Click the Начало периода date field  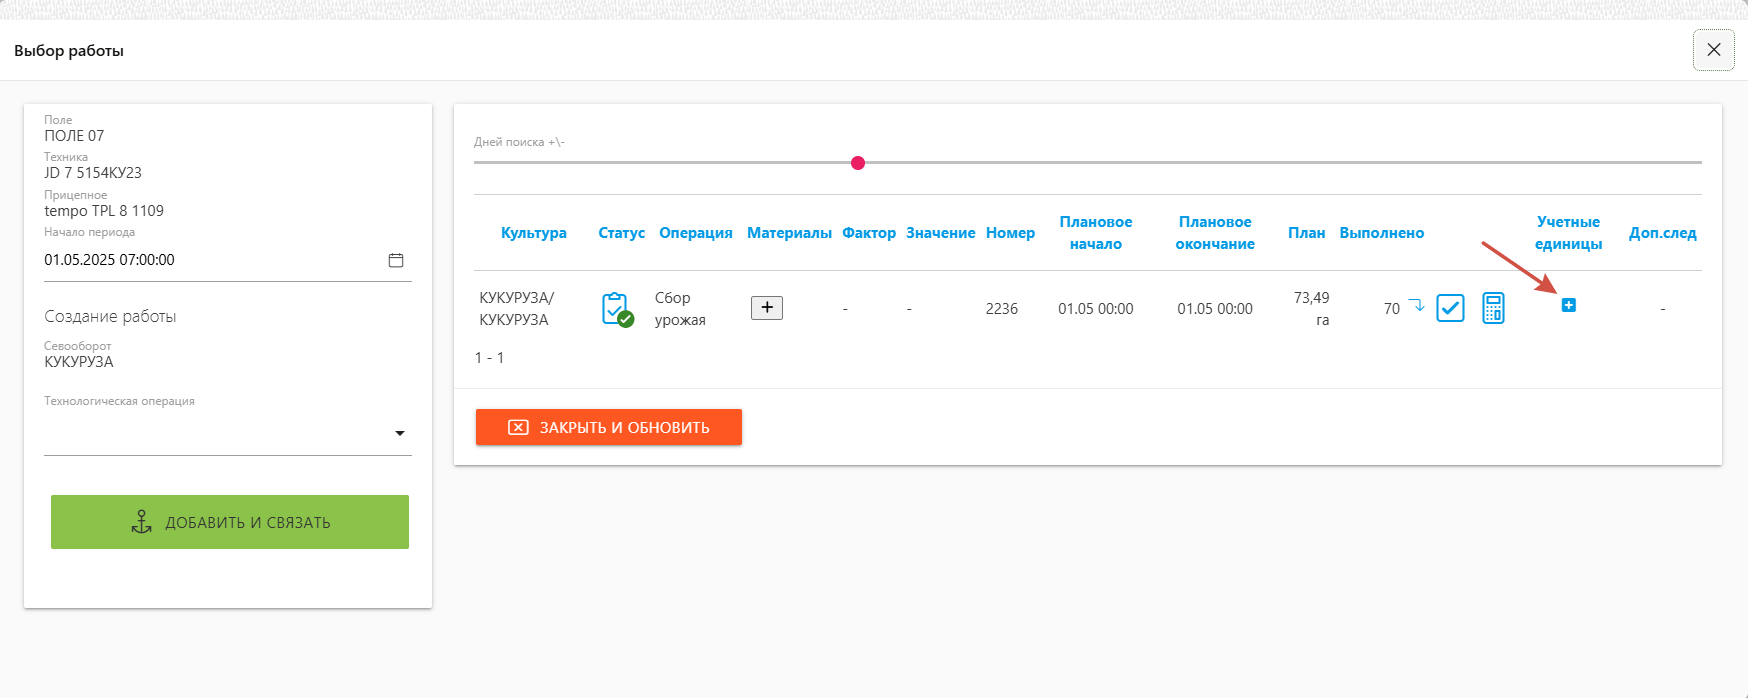(x=210, y=260)
